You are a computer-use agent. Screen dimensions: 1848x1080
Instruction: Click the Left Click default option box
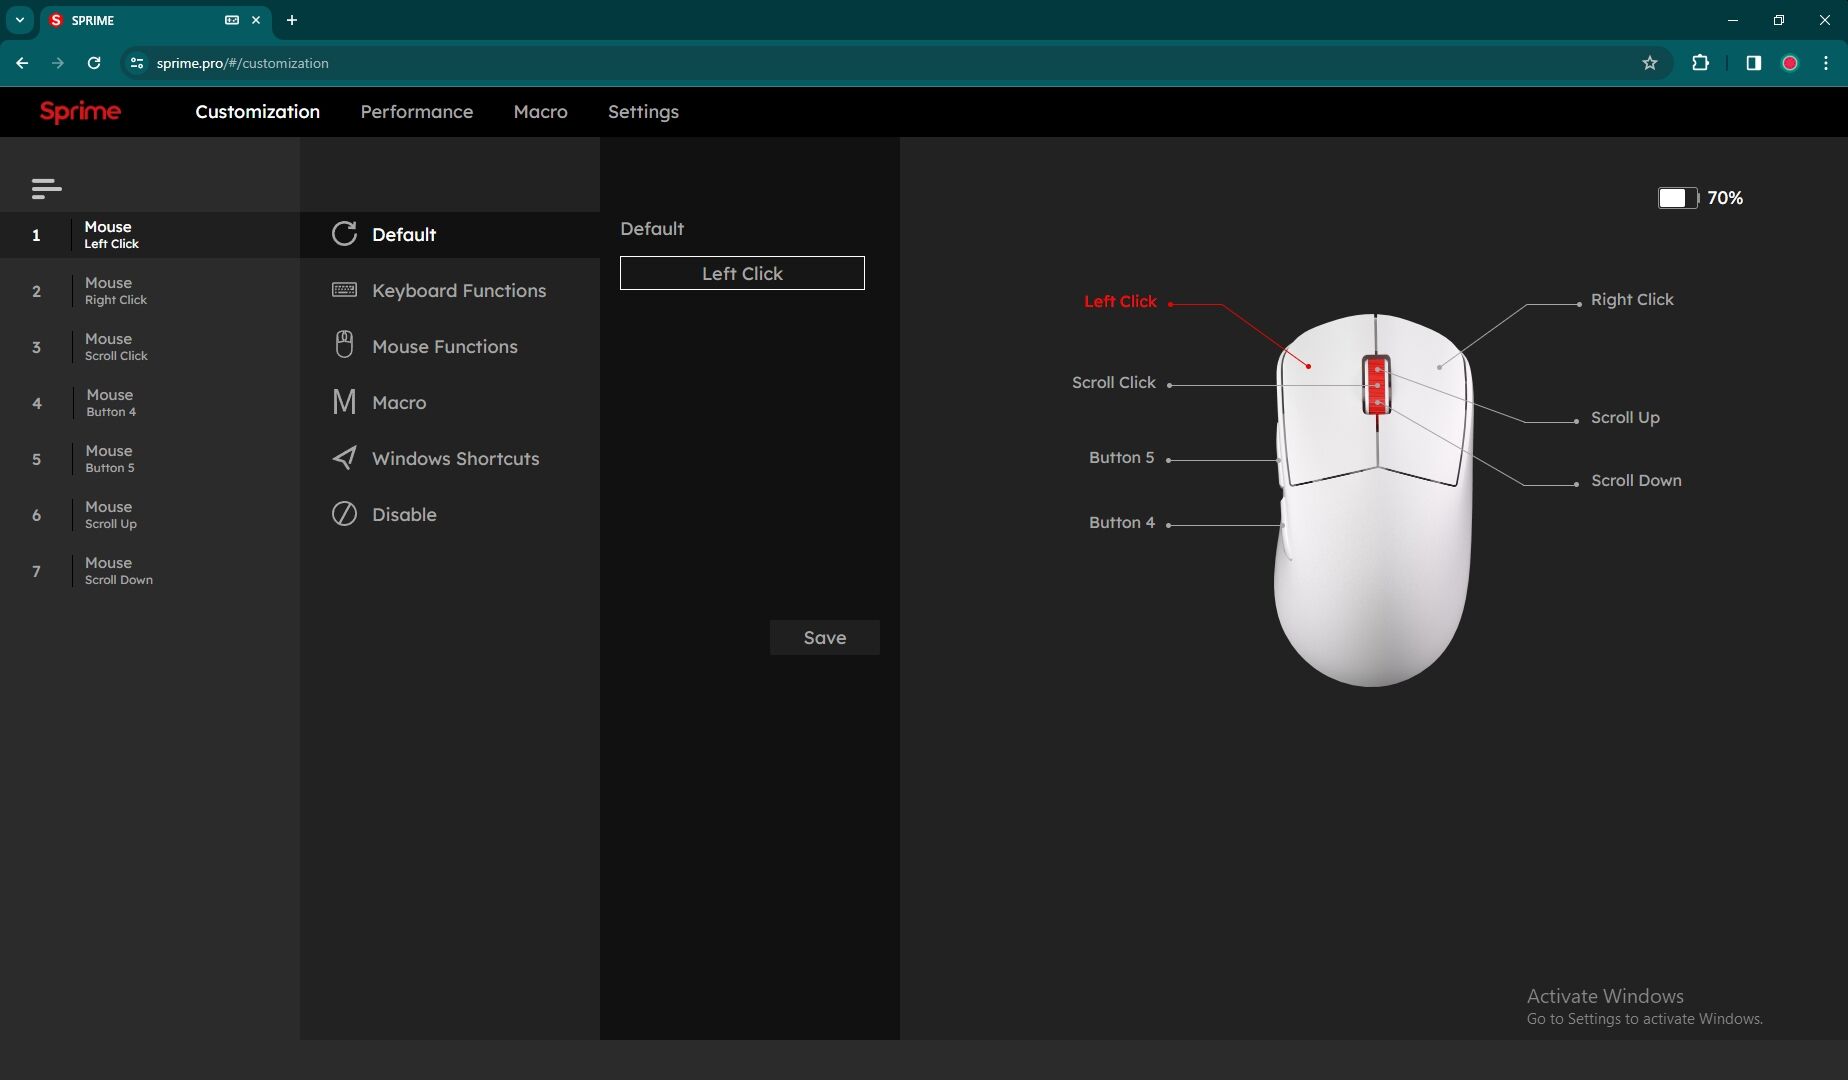tap(742, 273)
